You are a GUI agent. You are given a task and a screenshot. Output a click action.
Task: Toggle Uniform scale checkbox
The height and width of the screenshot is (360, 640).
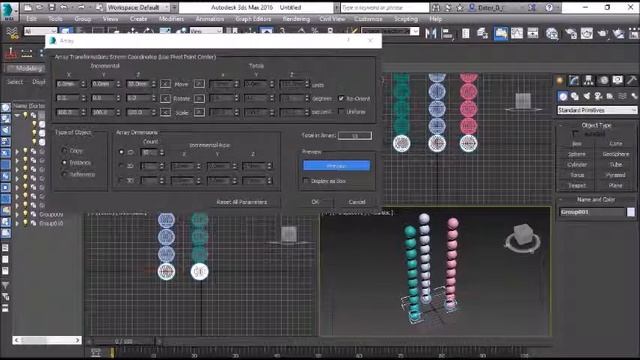[x=341, y=111]
